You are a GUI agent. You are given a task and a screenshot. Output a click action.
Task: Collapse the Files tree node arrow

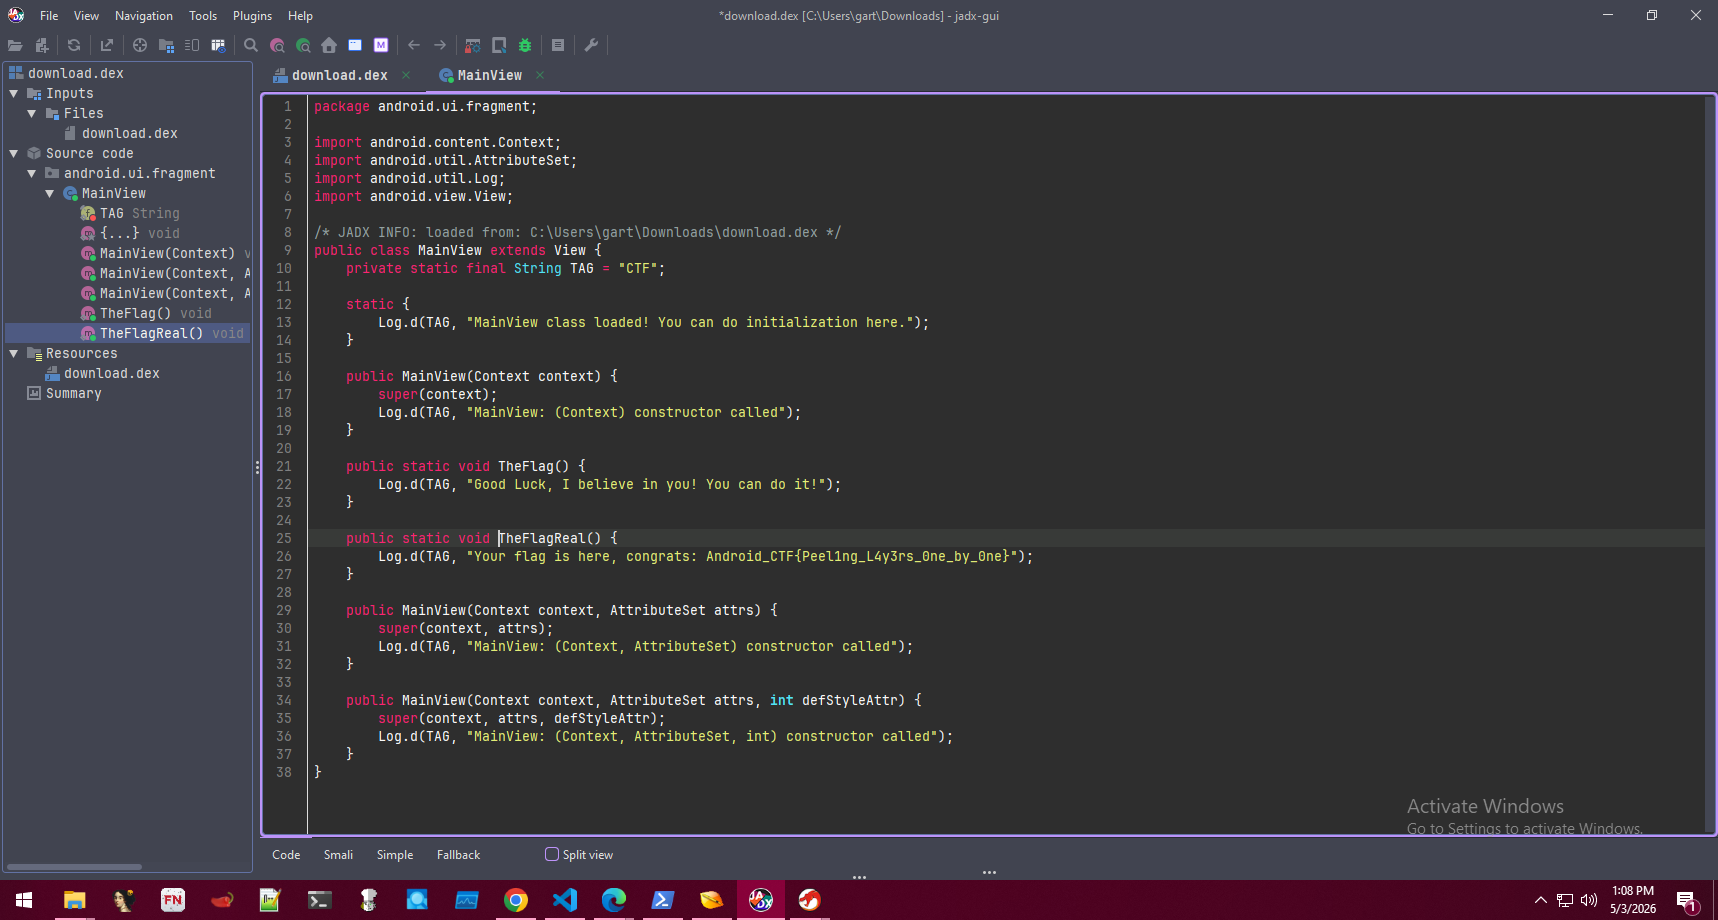tap(32, 113)
